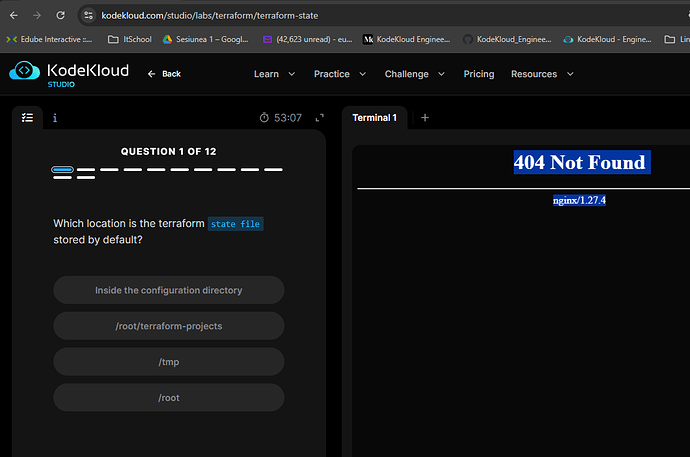Click the Back button beside the logo
The image size is (690, 457).
(x=164, y=74)
